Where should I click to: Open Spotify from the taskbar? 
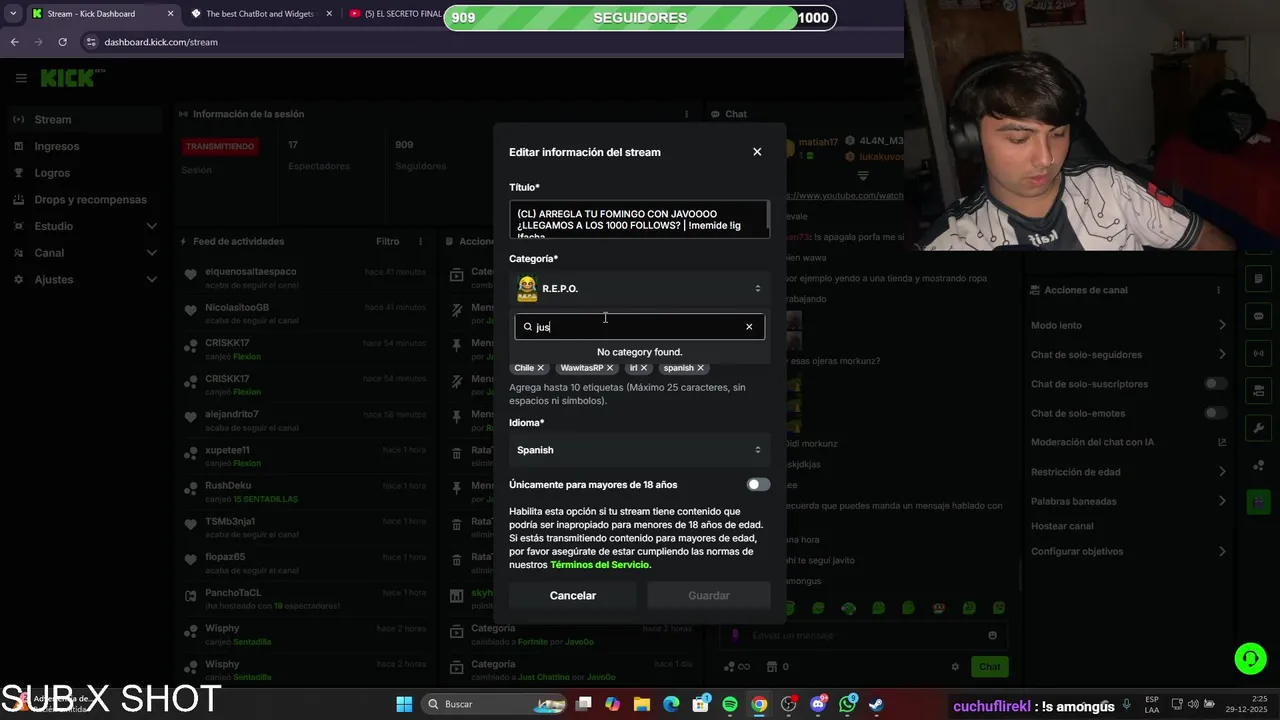(x=730, y=704)
